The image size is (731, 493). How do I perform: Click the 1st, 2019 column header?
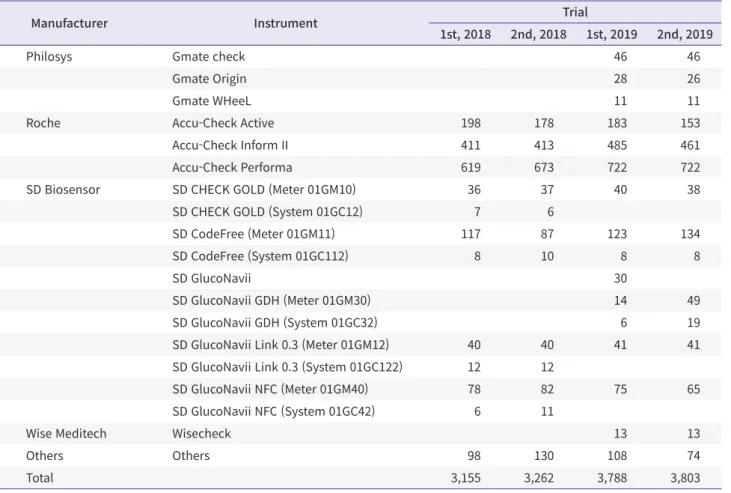coord(612,35)
